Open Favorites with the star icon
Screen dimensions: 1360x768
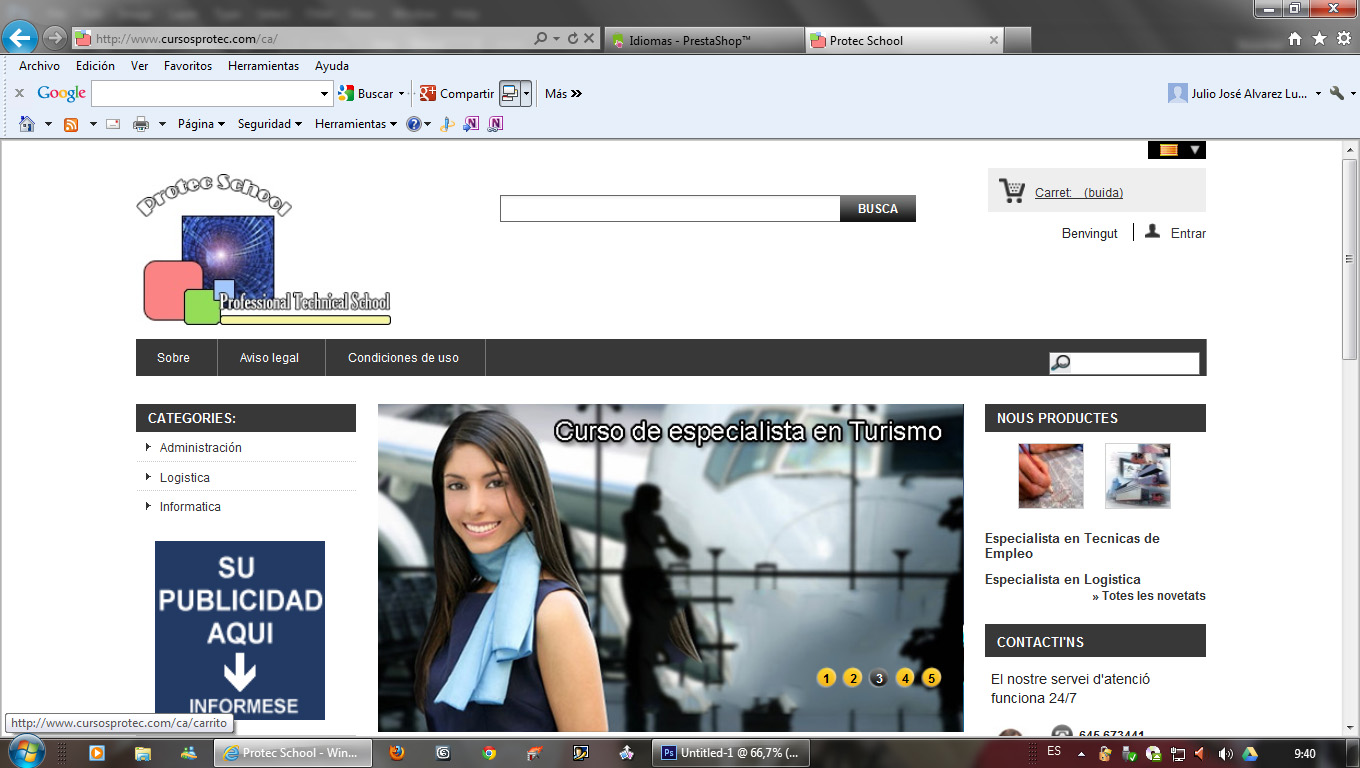(x=1319, y=39)
